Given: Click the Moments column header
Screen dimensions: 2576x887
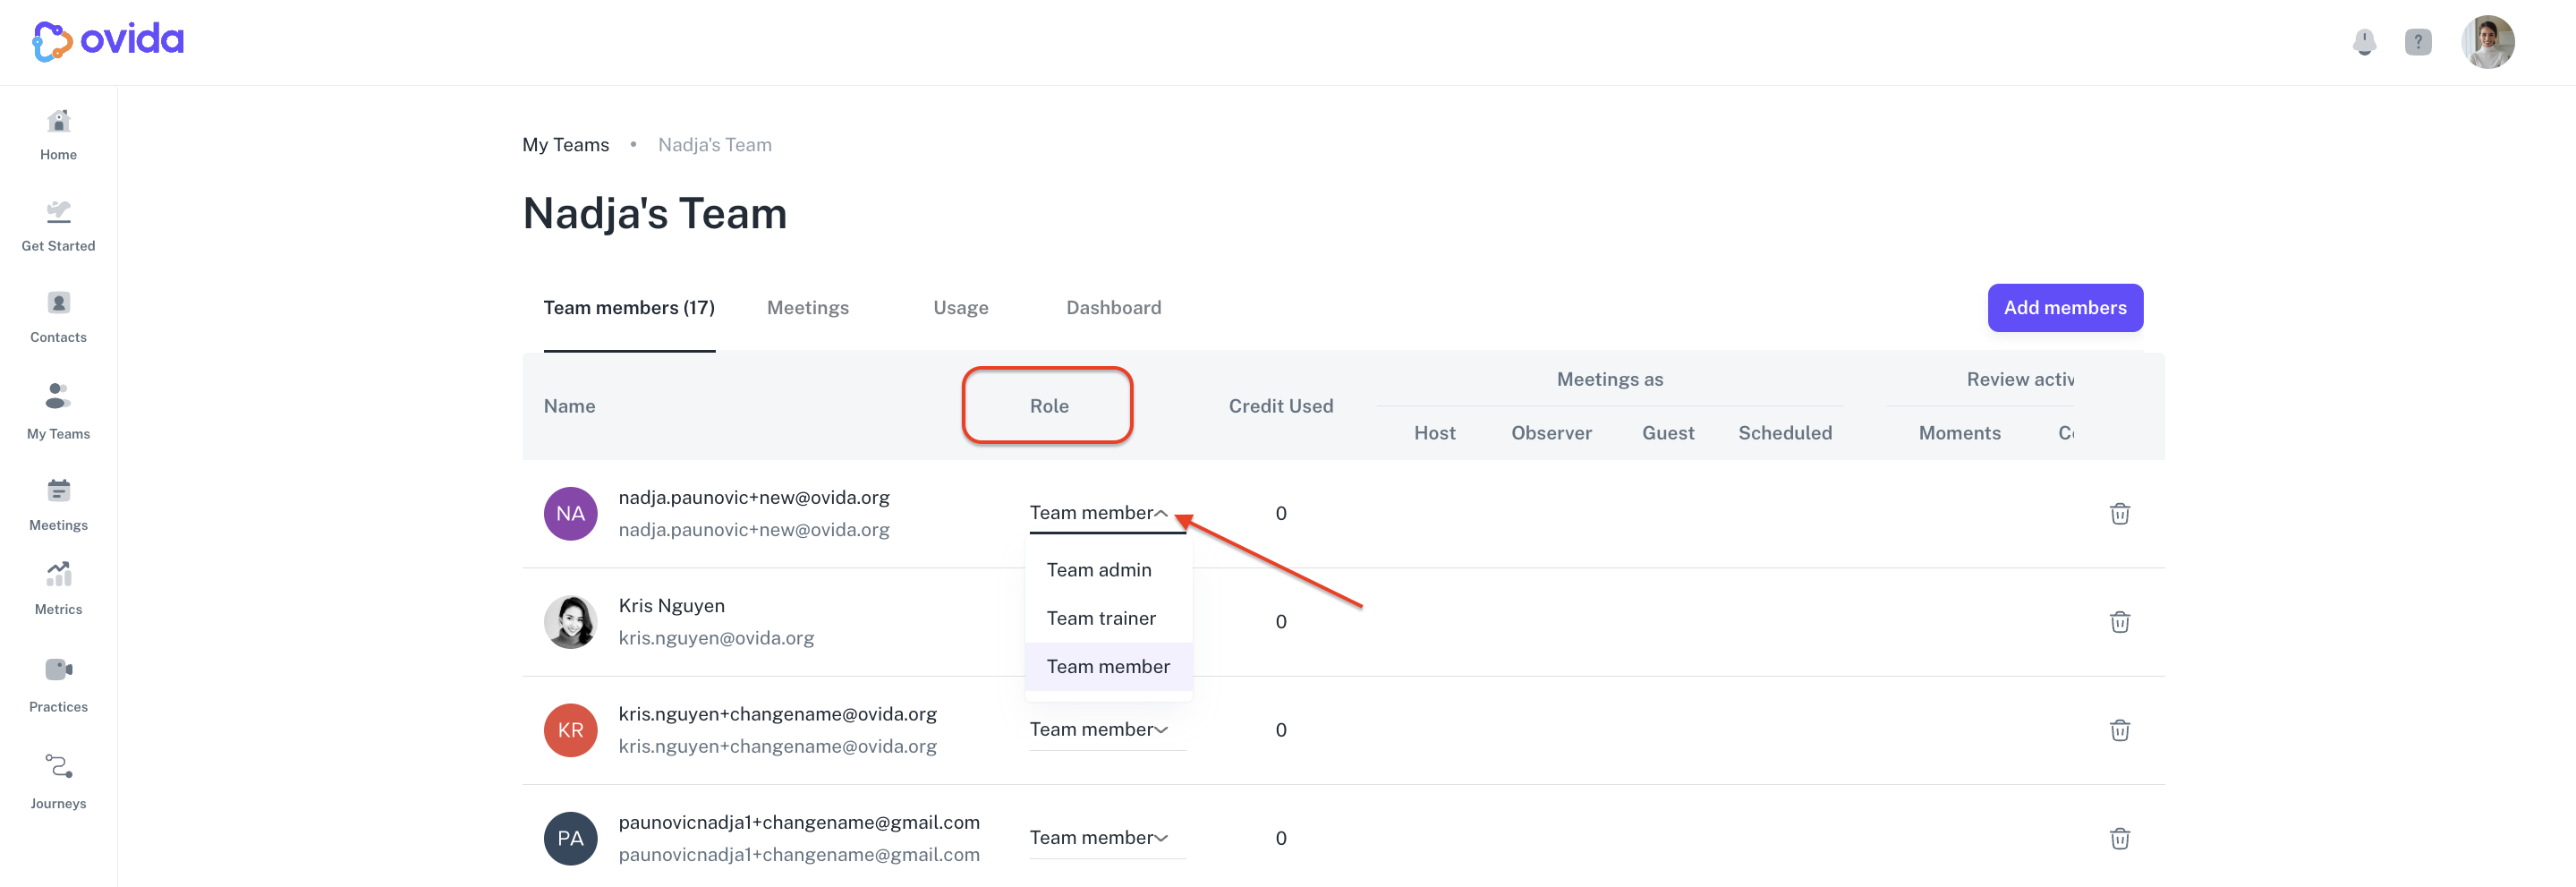Looking at the screenshot, I should (x=1959, y=433).
